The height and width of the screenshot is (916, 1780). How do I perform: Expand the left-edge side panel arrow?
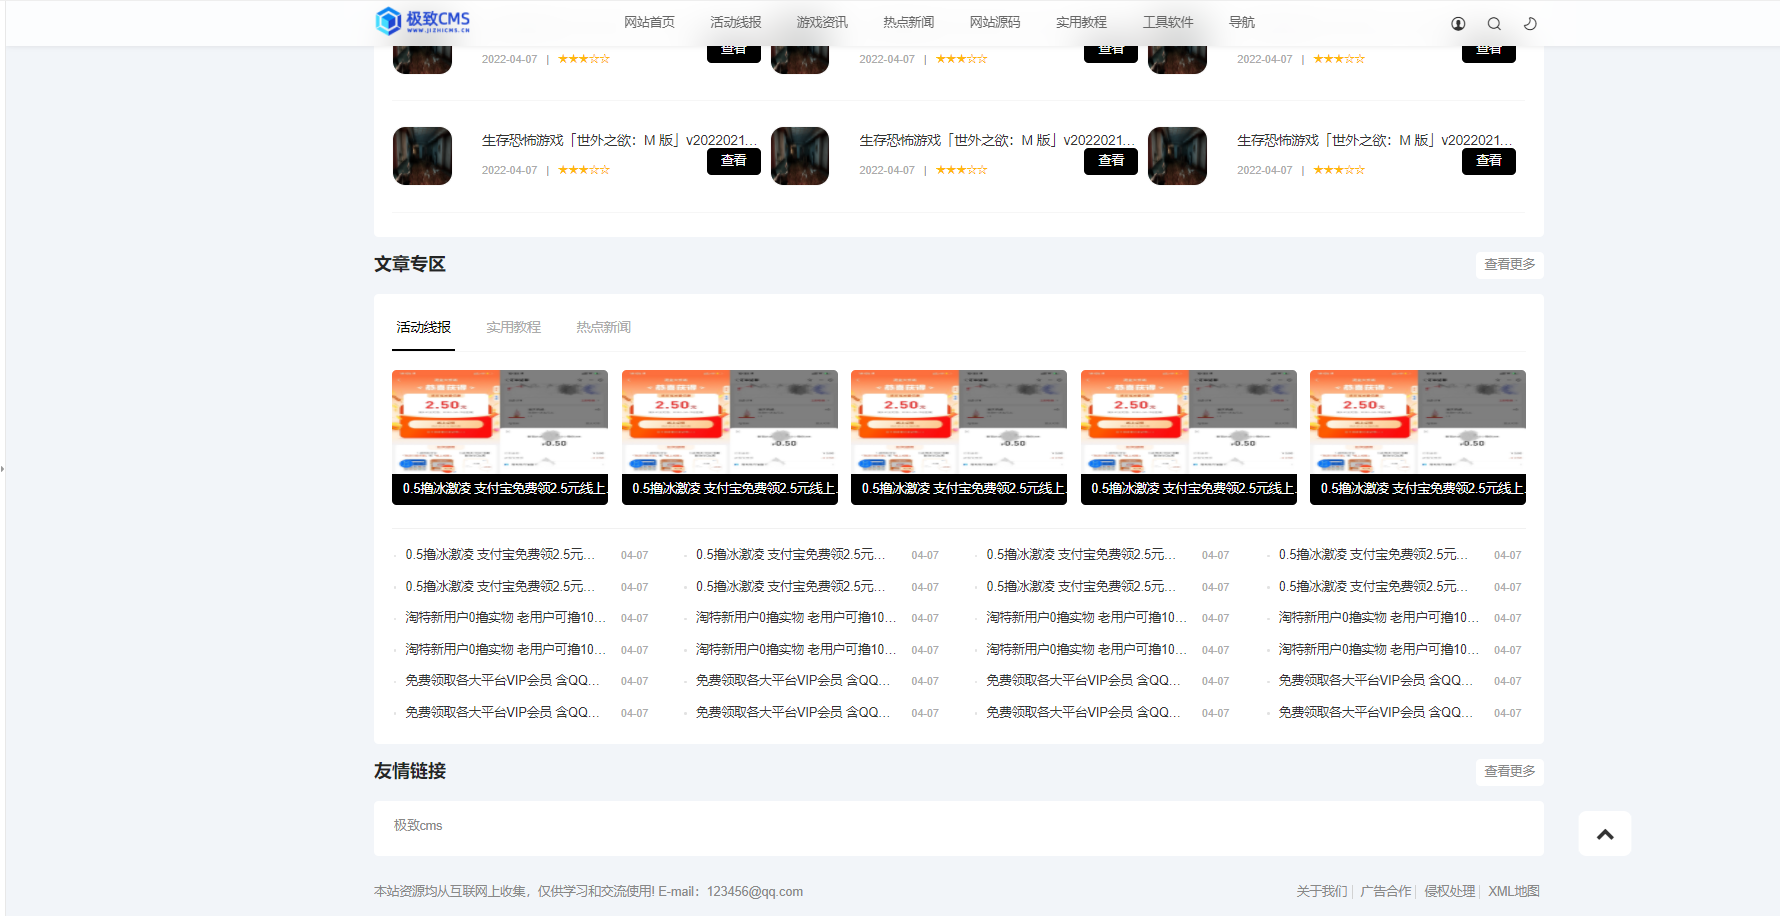[4, 467]
